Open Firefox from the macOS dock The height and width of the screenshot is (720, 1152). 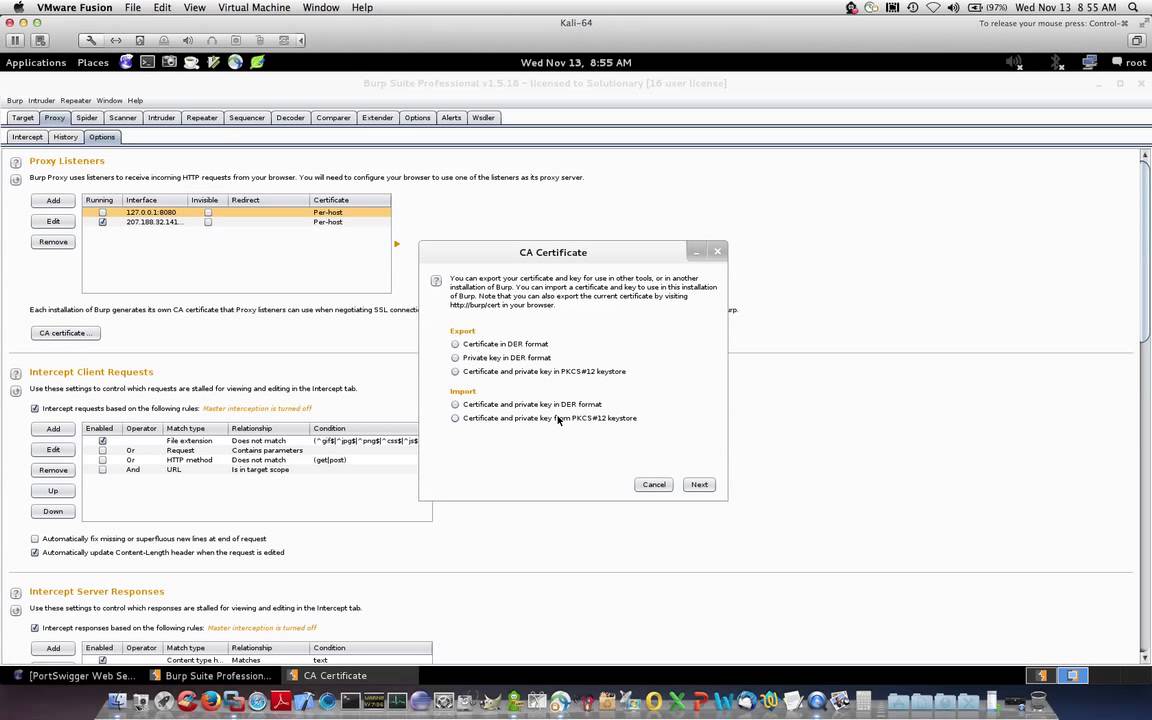[211, 701]
